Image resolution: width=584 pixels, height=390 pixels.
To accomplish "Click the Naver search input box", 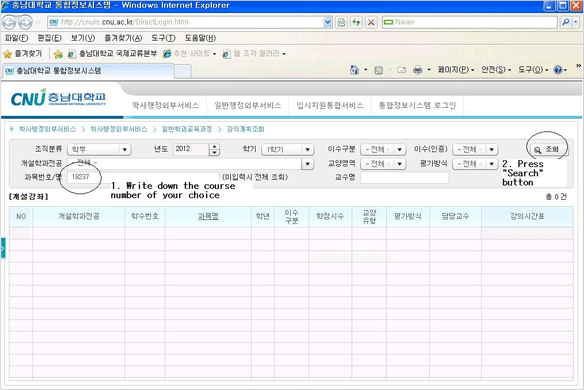I will tap(470, 22).
